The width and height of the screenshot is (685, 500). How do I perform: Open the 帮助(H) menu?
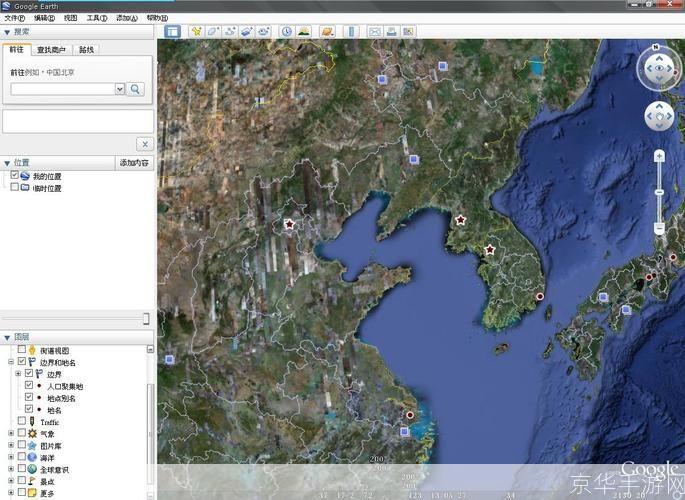(x=157, y=18)
